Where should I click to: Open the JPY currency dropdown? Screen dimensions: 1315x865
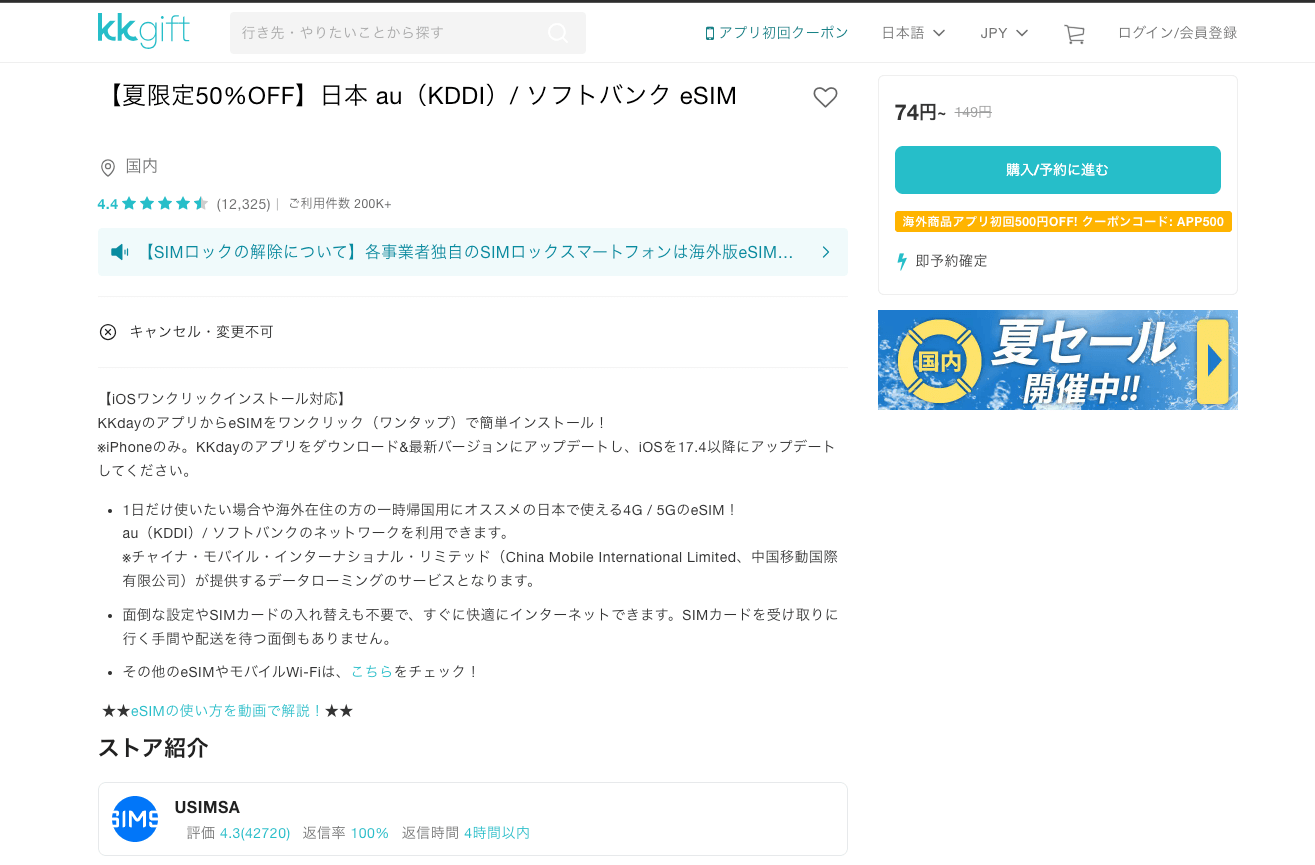point(1004,33)
